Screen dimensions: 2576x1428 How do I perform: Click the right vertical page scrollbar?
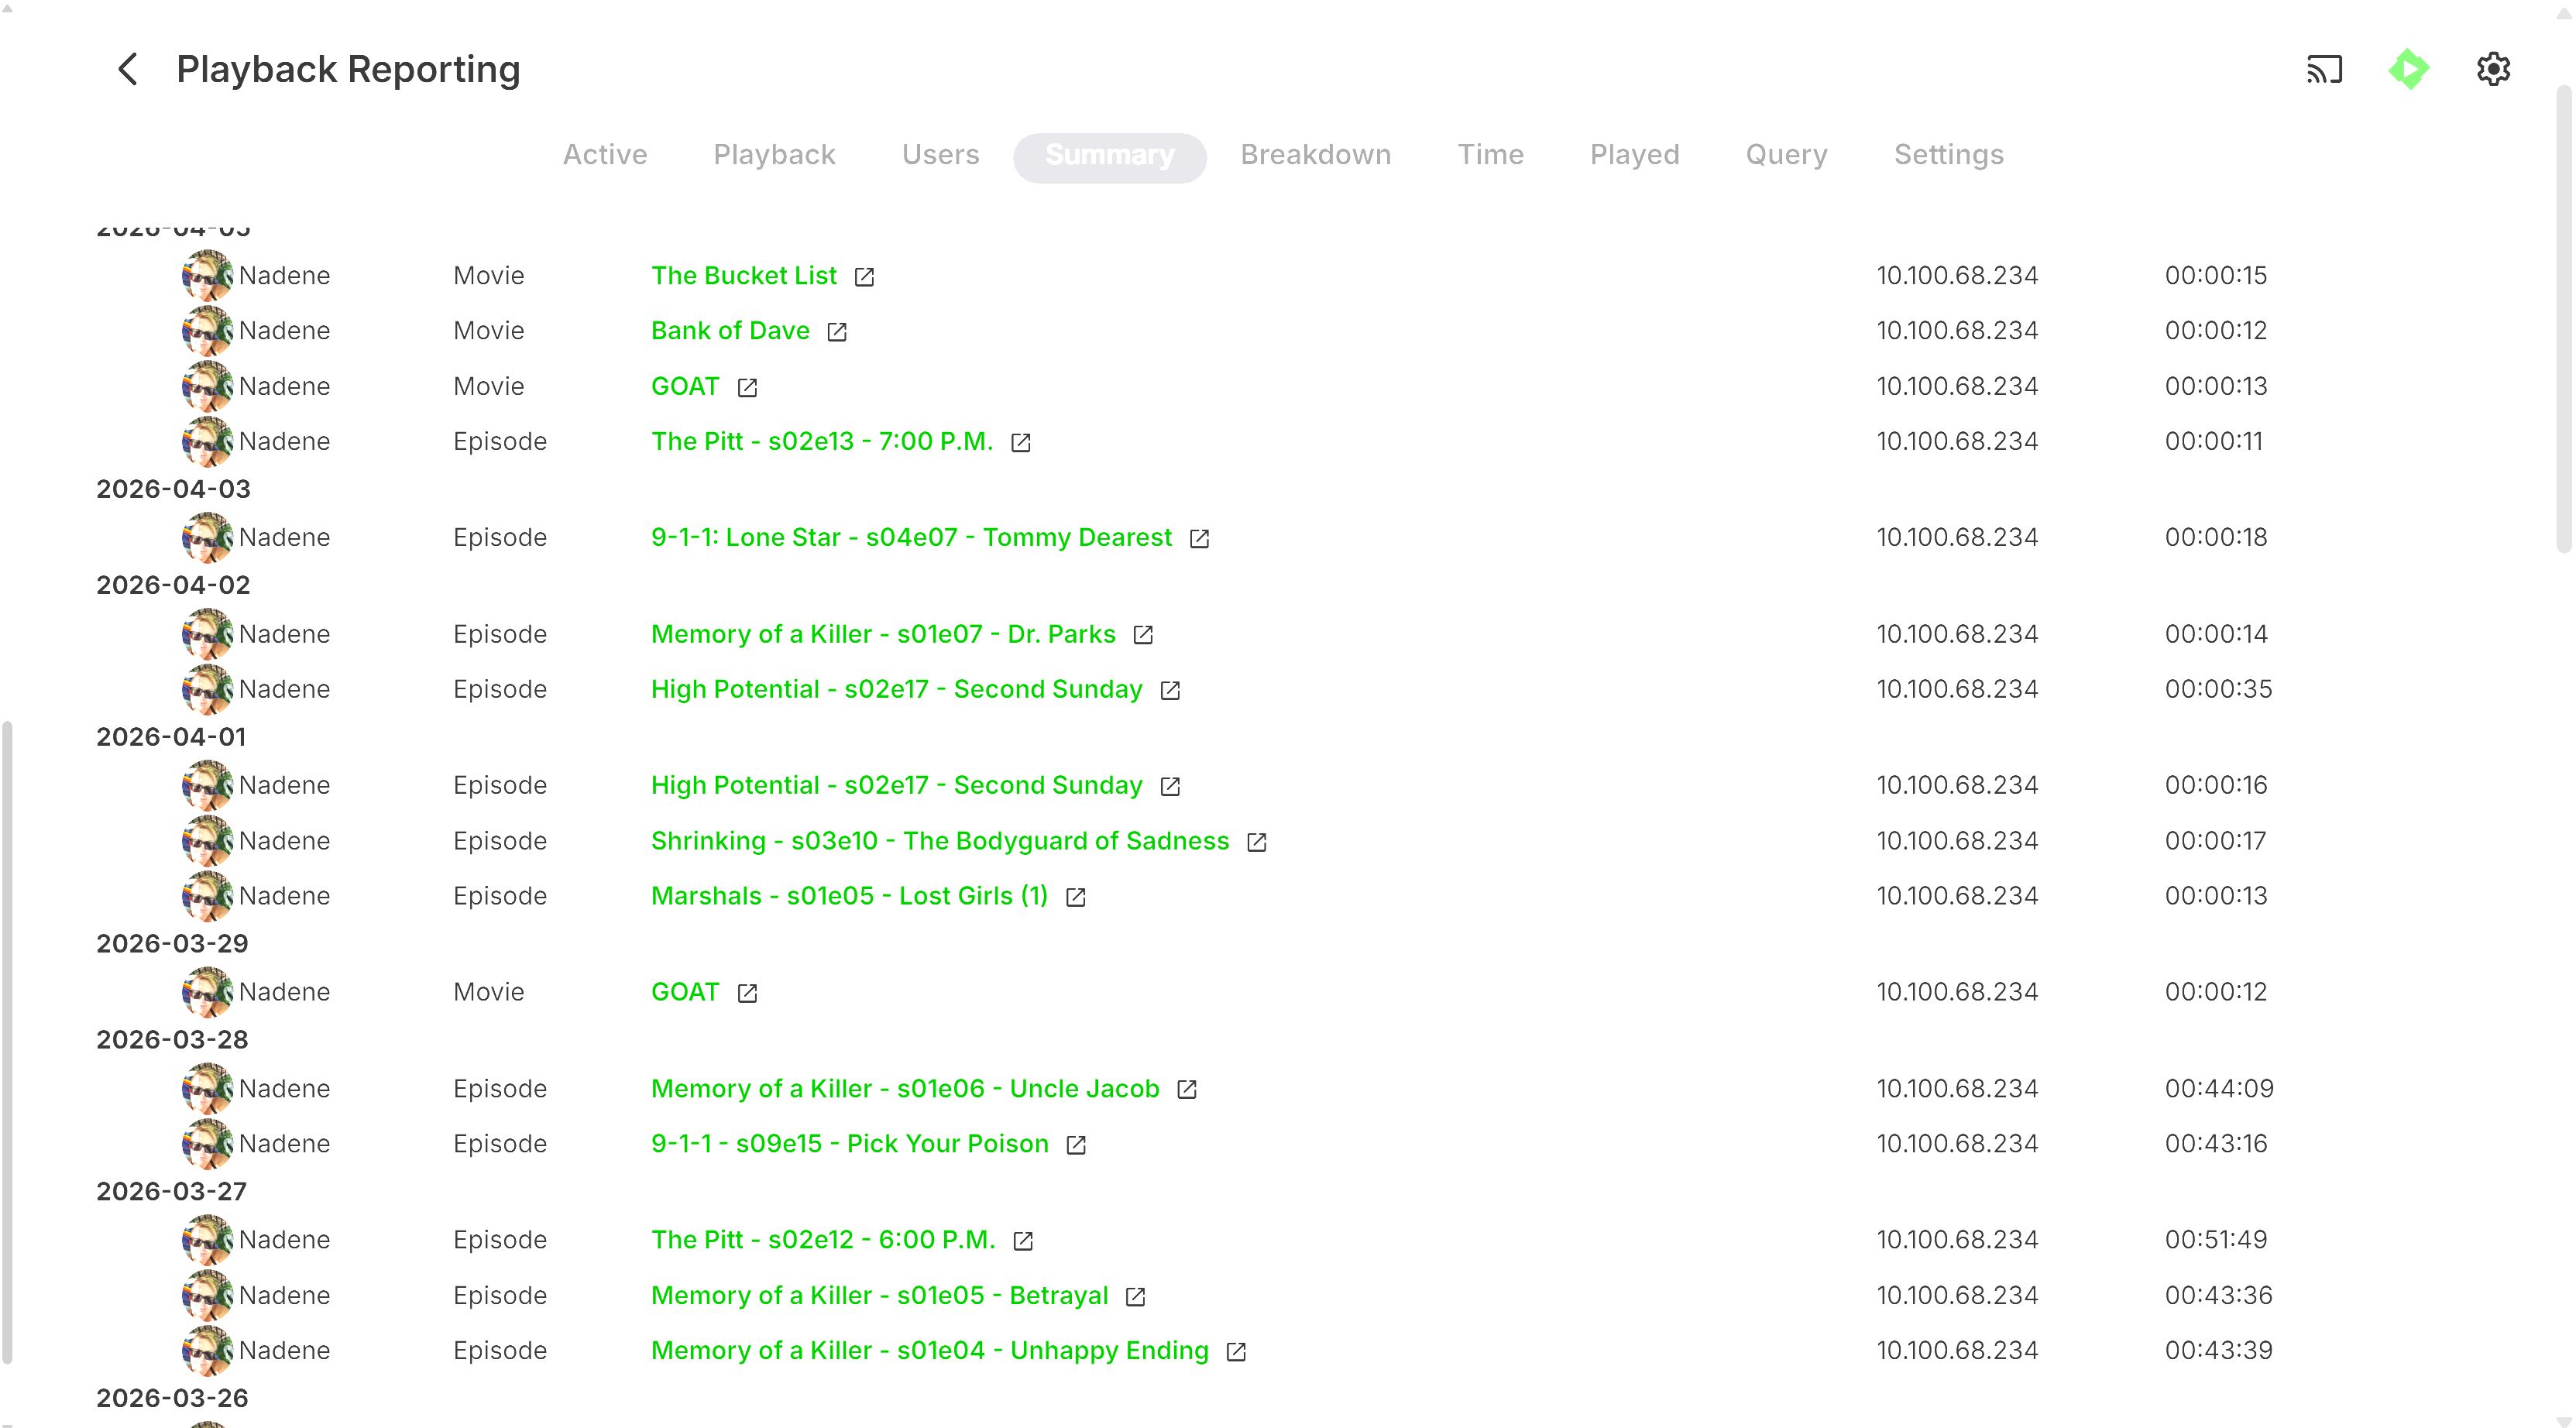tap(2563, 320)
